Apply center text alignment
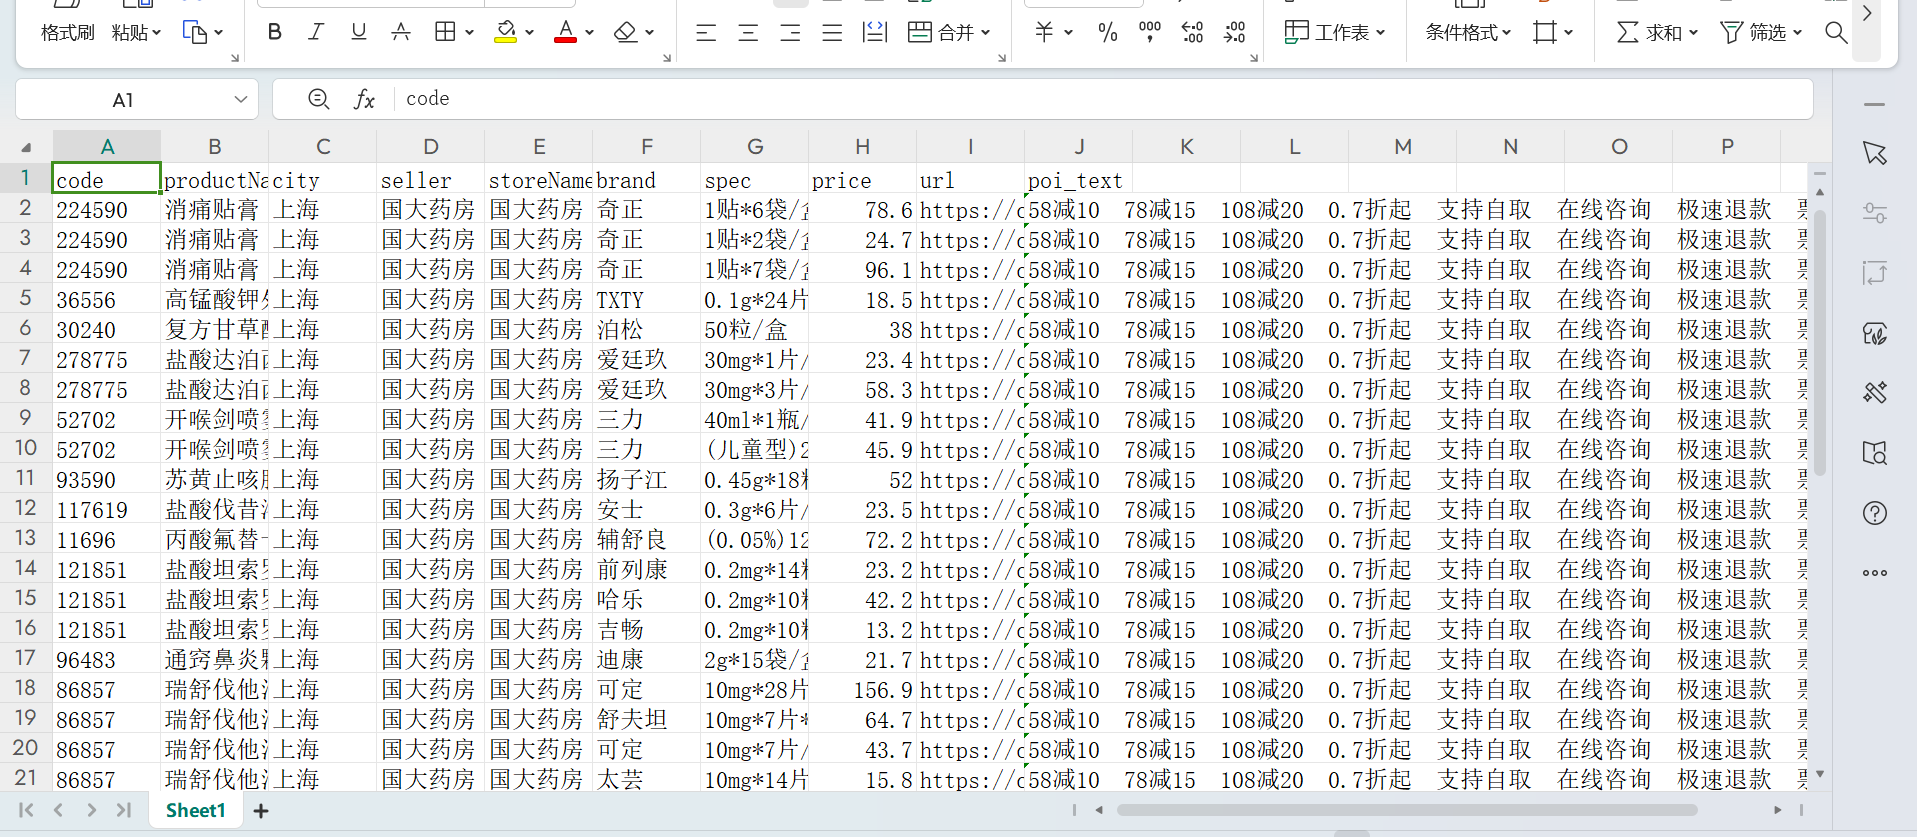Screen dimensions: 1917x837 (748, 33)
